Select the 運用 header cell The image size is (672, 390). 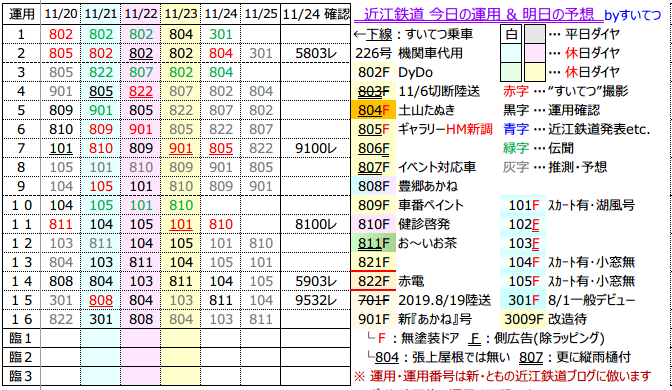coord(21,14)
